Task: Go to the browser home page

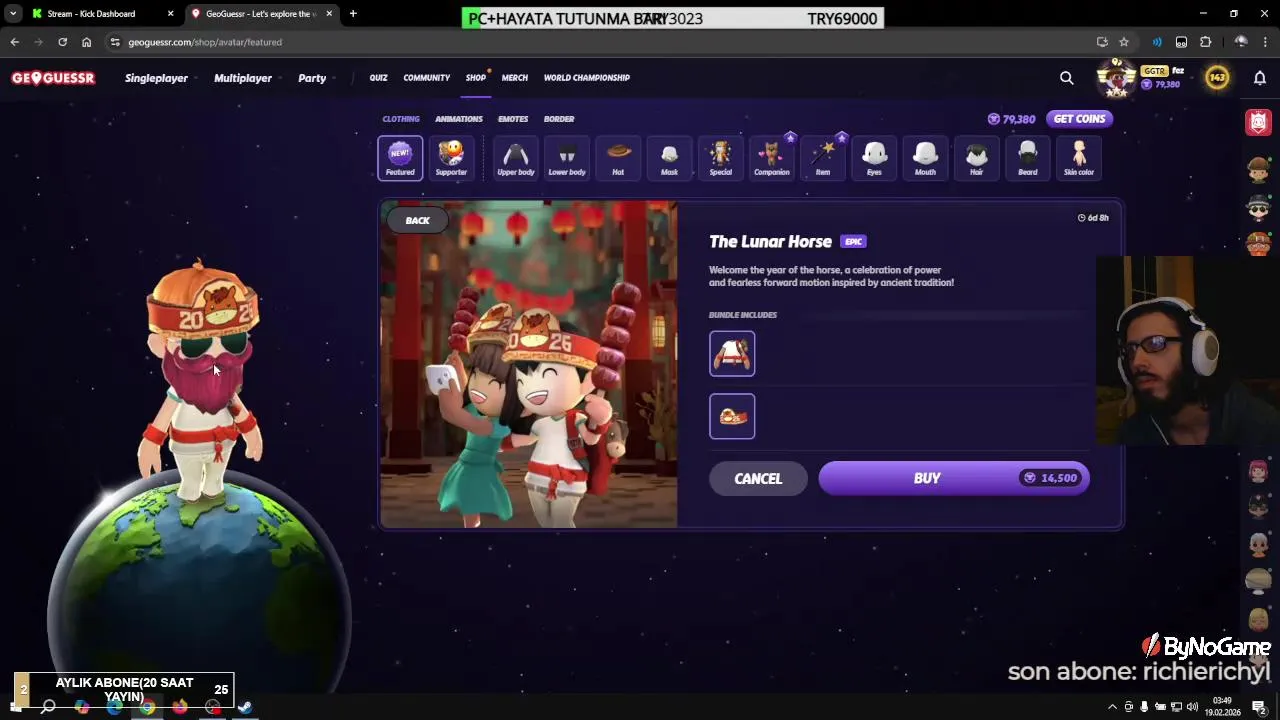Action: pyautogui.click(x=86, y=42)
